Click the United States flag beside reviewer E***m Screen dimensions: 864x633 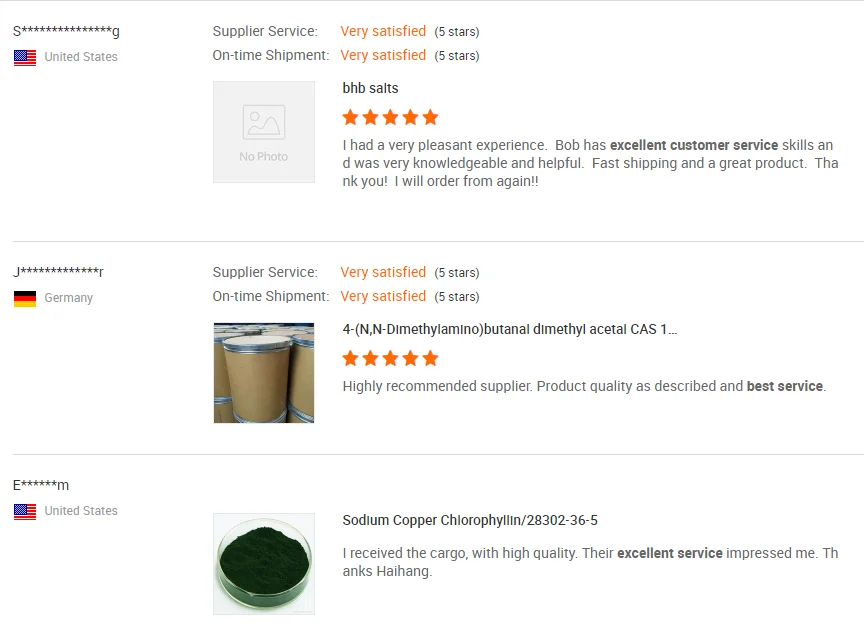point(25,511)
